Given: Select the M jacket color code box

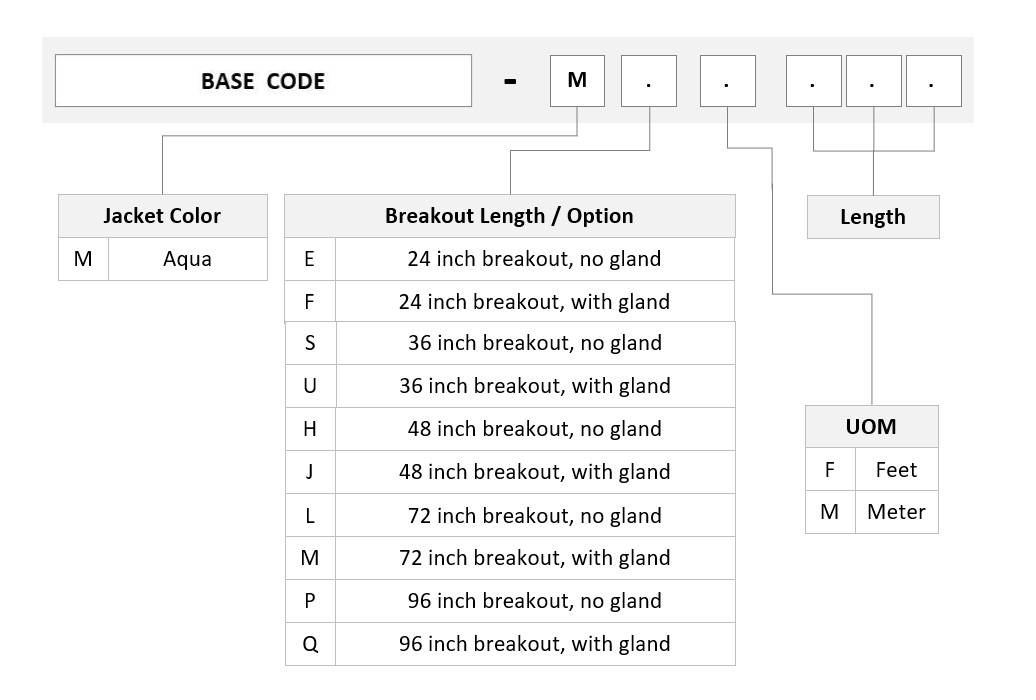Looking at the screenshot, I should click(577, 81).
